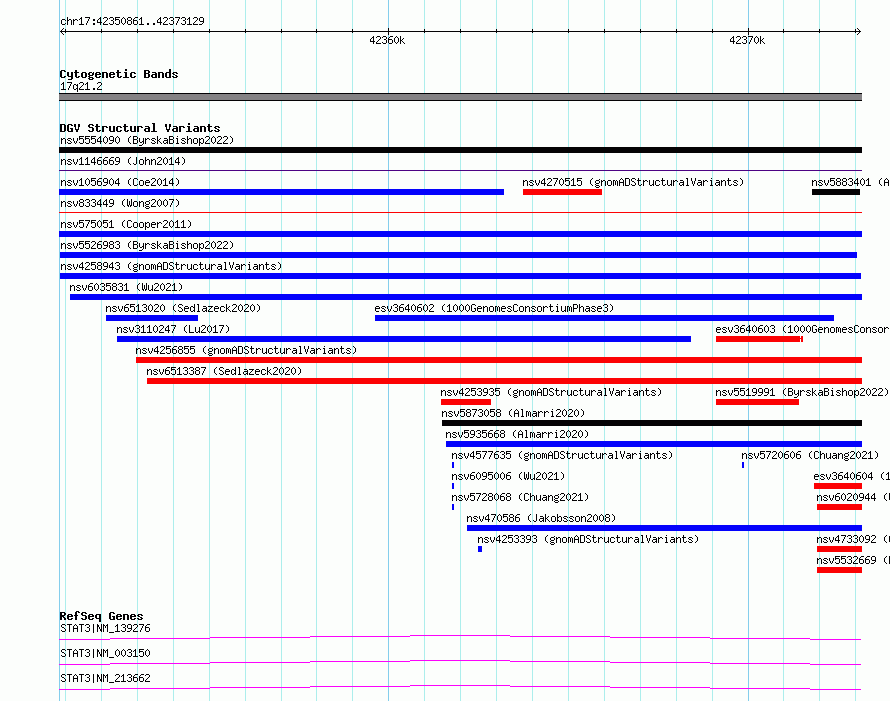Select nsv4253935 (gnomADStructuralVariants) label
Image resolution: width=890 pixels, height=701 pixels.
point(551,392)
